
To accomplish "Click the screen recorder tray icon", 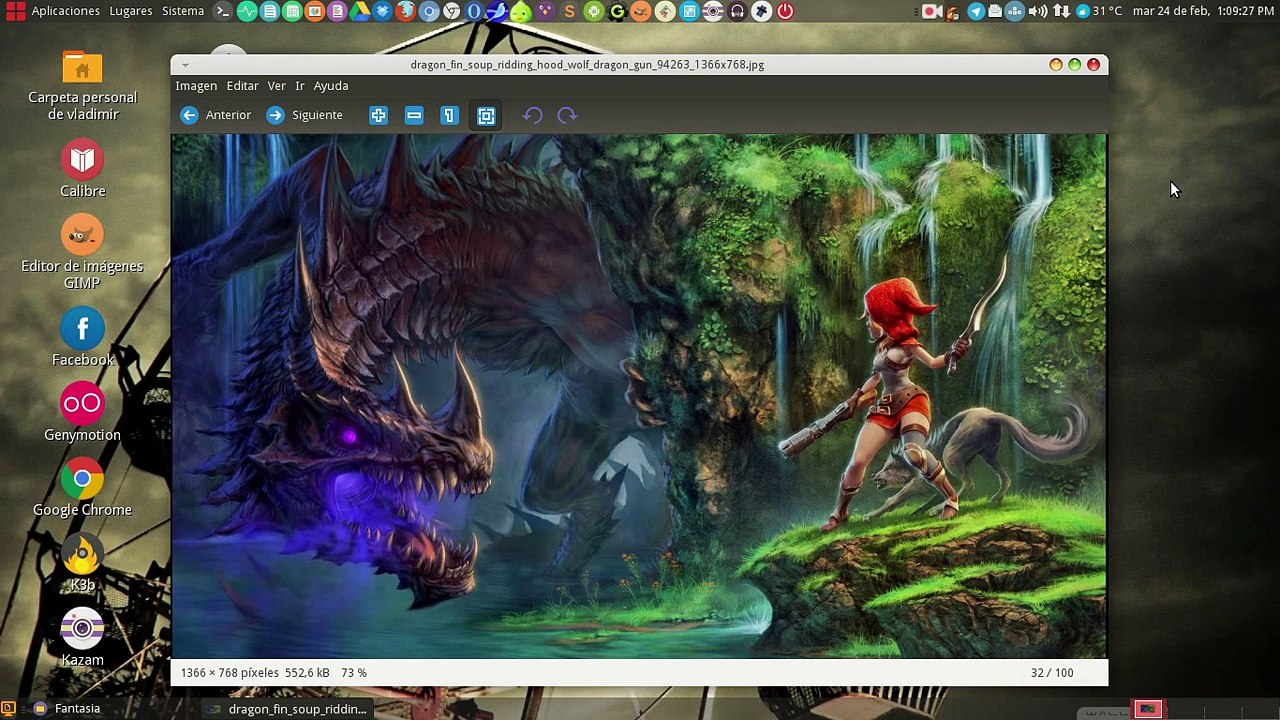I will click(933, 11).
